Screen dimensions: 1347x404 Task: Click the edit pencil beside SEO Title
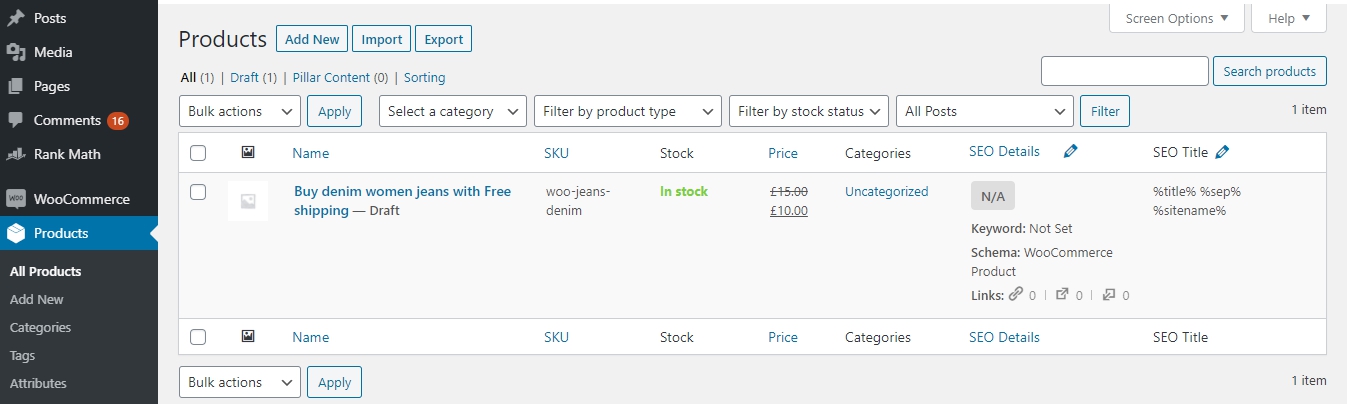point(1222,153)
